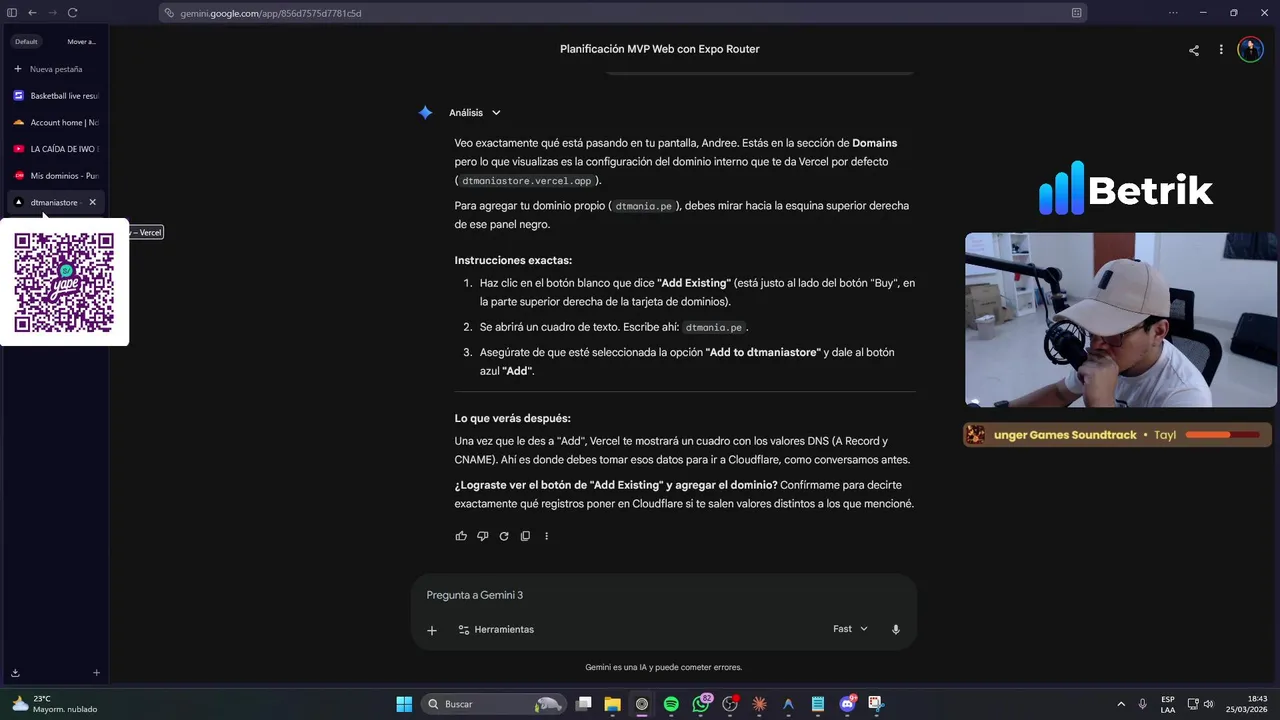This screenshot has height=720, width=1280.
Task: Open WhatsApp from the taskbar
Action: tap(701, 704)
